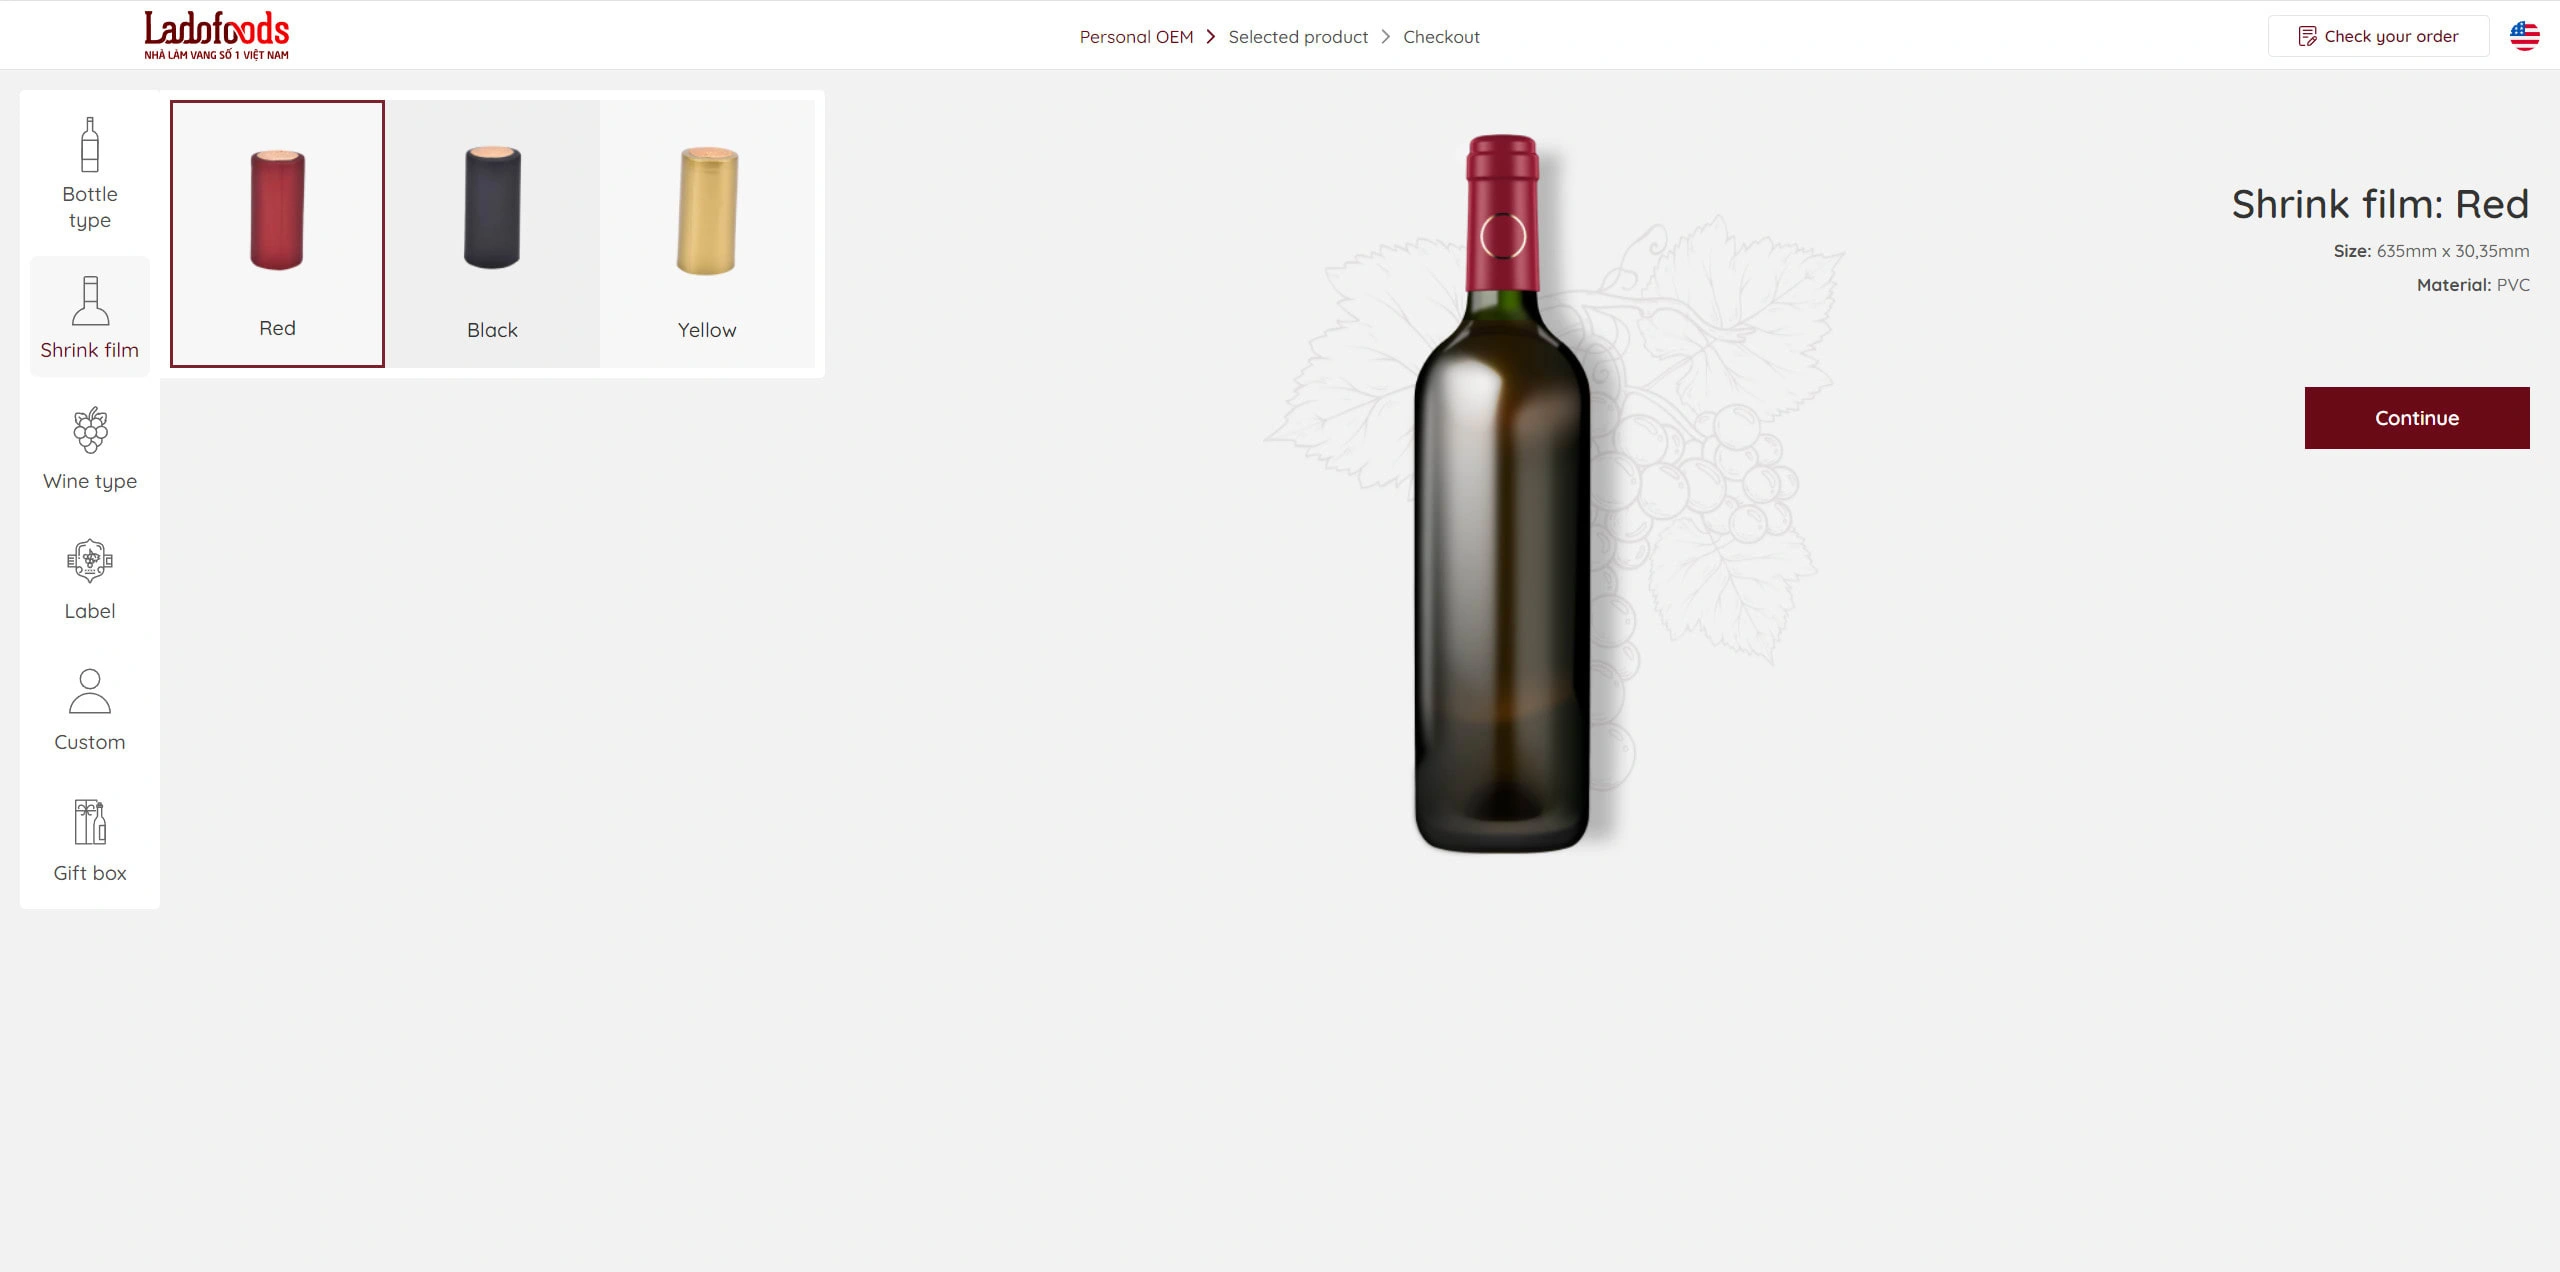2560x1272 pixels.
Task: Click the Continue button
Action: click(x=2417, y=418)
